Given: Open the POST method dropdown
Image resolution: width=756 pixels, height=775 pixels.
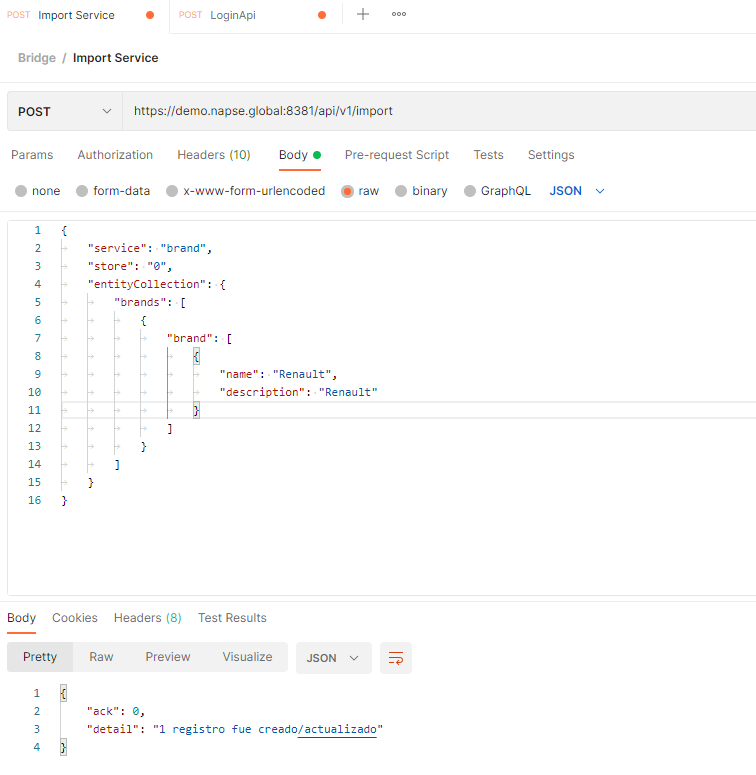Looking at the screenshot, I should pyautogui.click(x=65, y=111).
